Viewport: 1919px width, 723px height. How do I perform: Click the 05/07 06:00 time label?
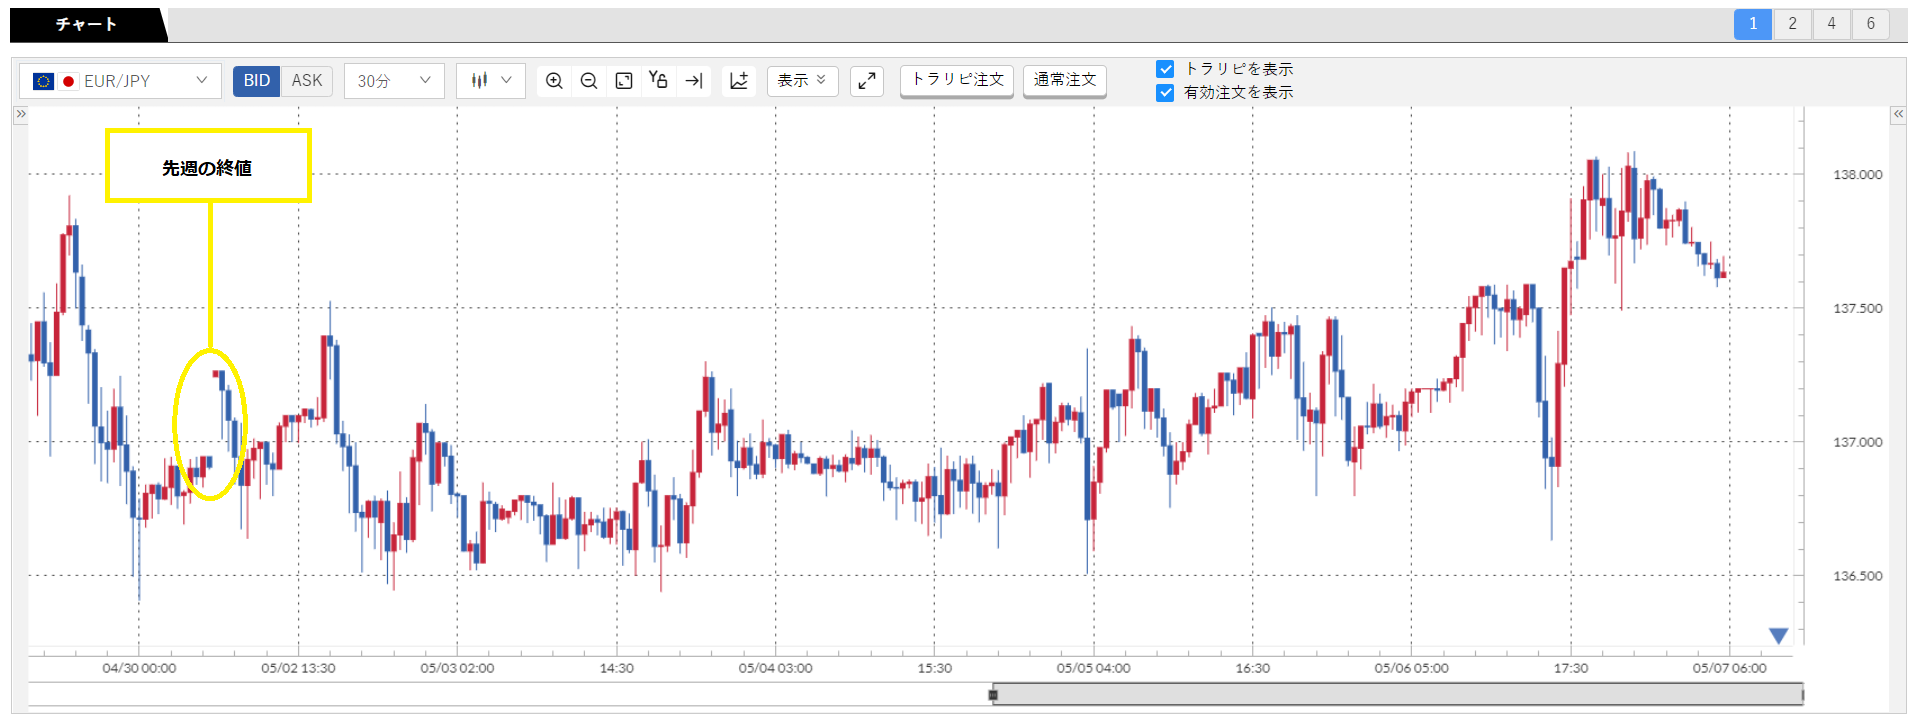tap(1729, 668)
